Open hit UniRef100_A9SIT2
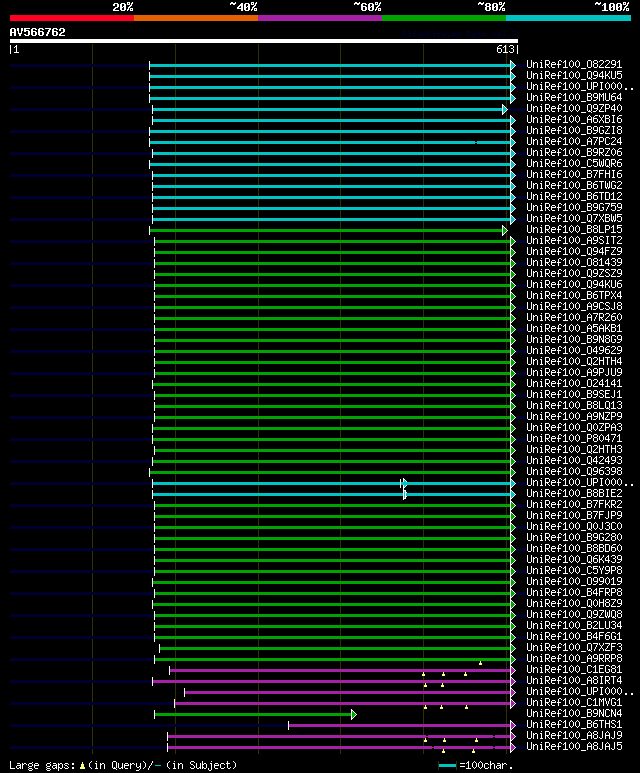This screenshot has width=640, height=773. pyautogui.click(x=574, y=241)
